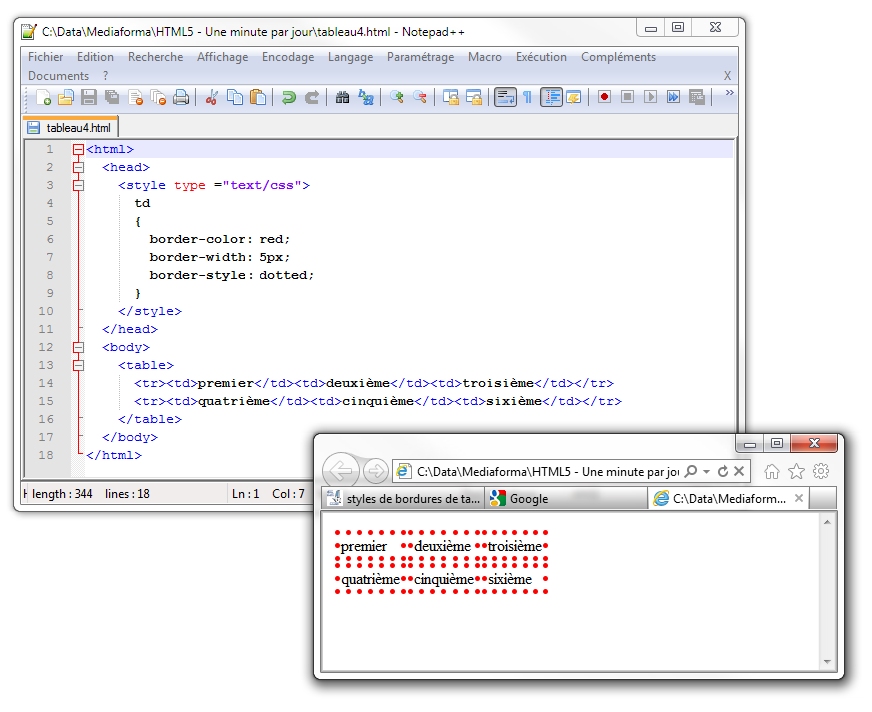Switch to the Google browser tab
This screenshot has width=872, height=712.
point(528,499)
